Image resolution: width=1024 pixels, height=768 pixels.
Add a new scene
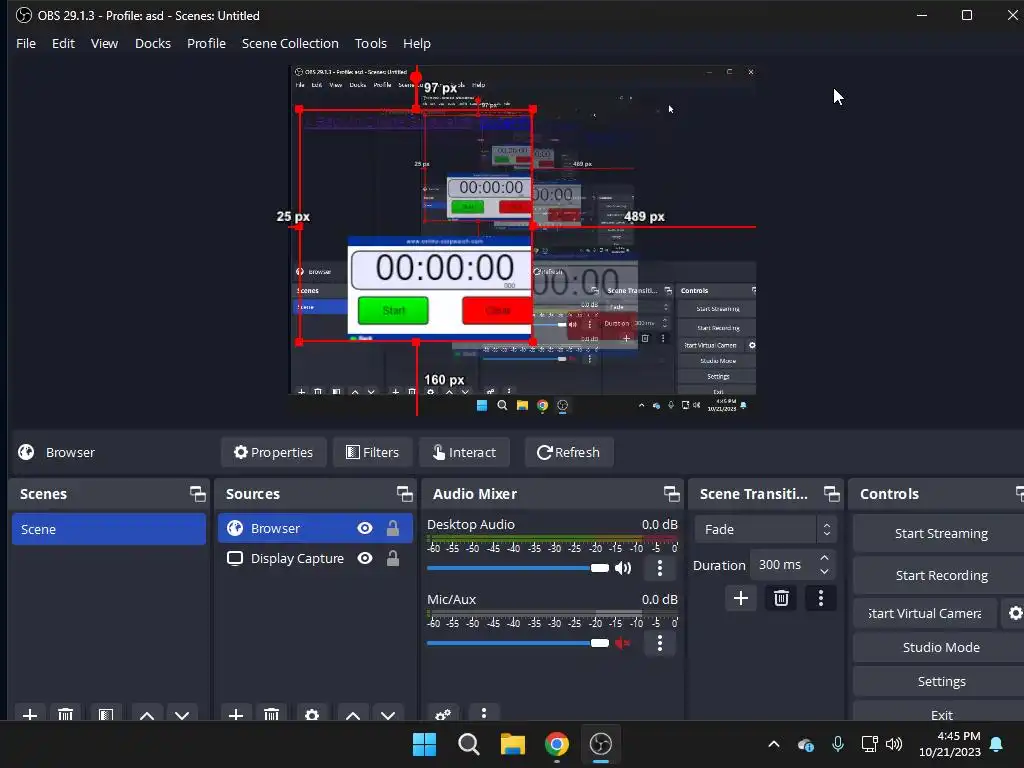[x=30, y=714]
